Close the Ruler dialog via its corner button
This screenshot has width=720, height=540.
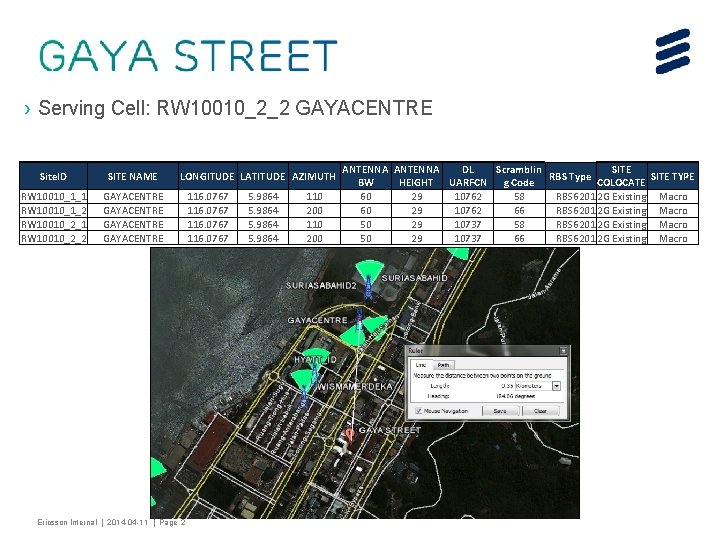(563, 351)
